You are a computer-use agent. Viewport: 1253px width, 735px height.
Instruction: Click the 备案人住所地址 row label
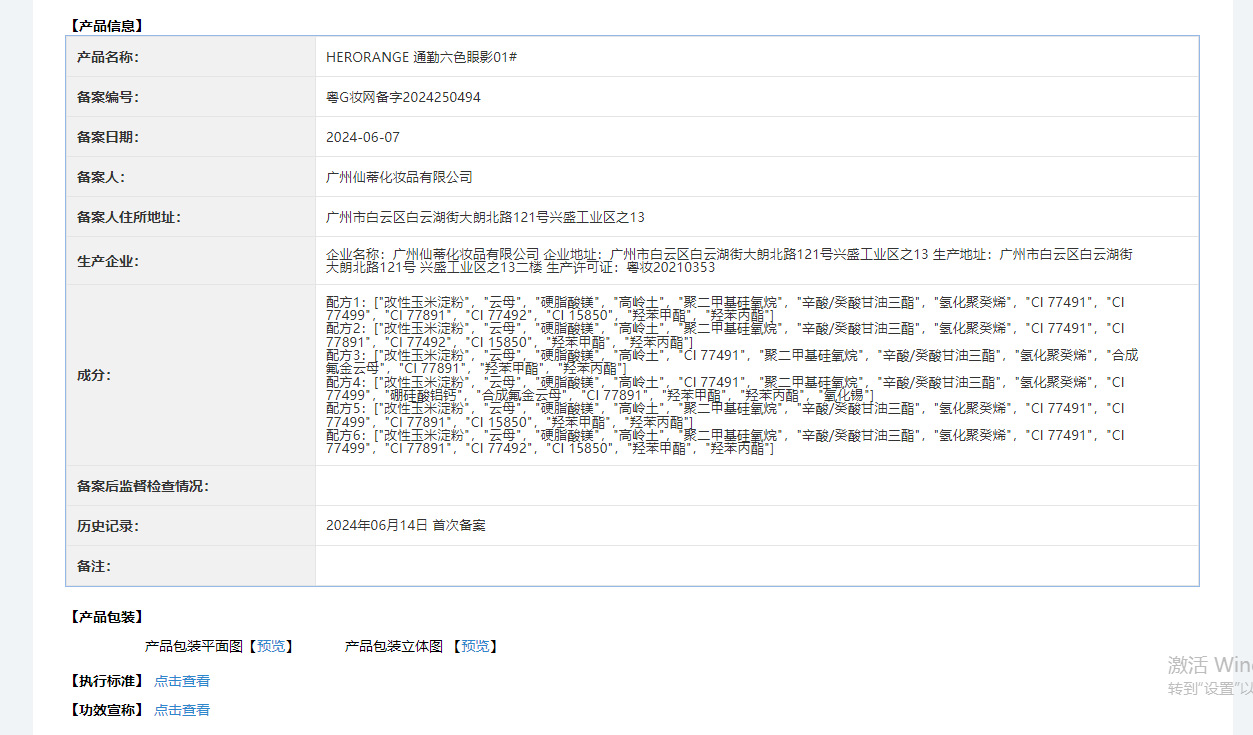(x=129, y=217)
